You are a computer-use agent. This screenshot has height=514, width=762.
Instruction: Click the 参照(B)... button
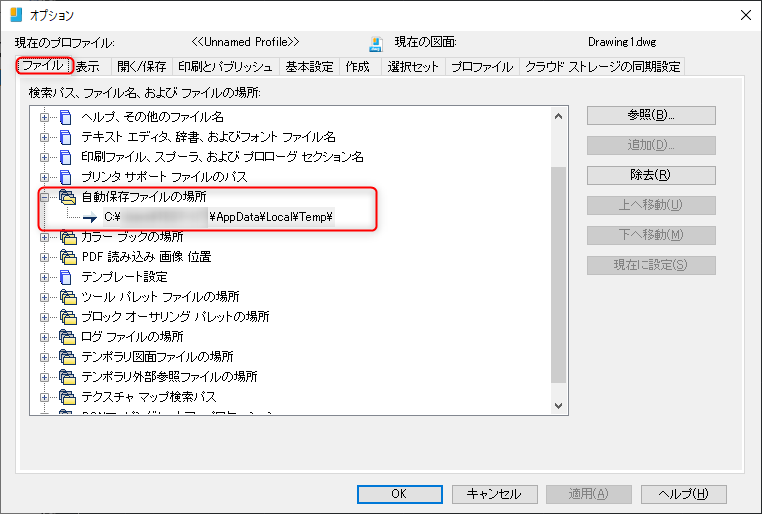651,115
